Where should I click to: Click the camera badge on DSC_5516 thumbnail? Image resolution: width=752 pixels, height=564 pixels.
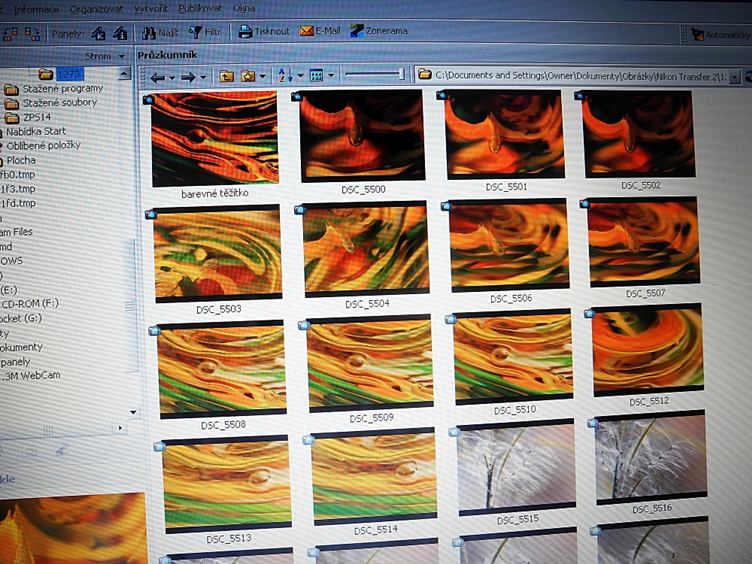tap(593, 423)
